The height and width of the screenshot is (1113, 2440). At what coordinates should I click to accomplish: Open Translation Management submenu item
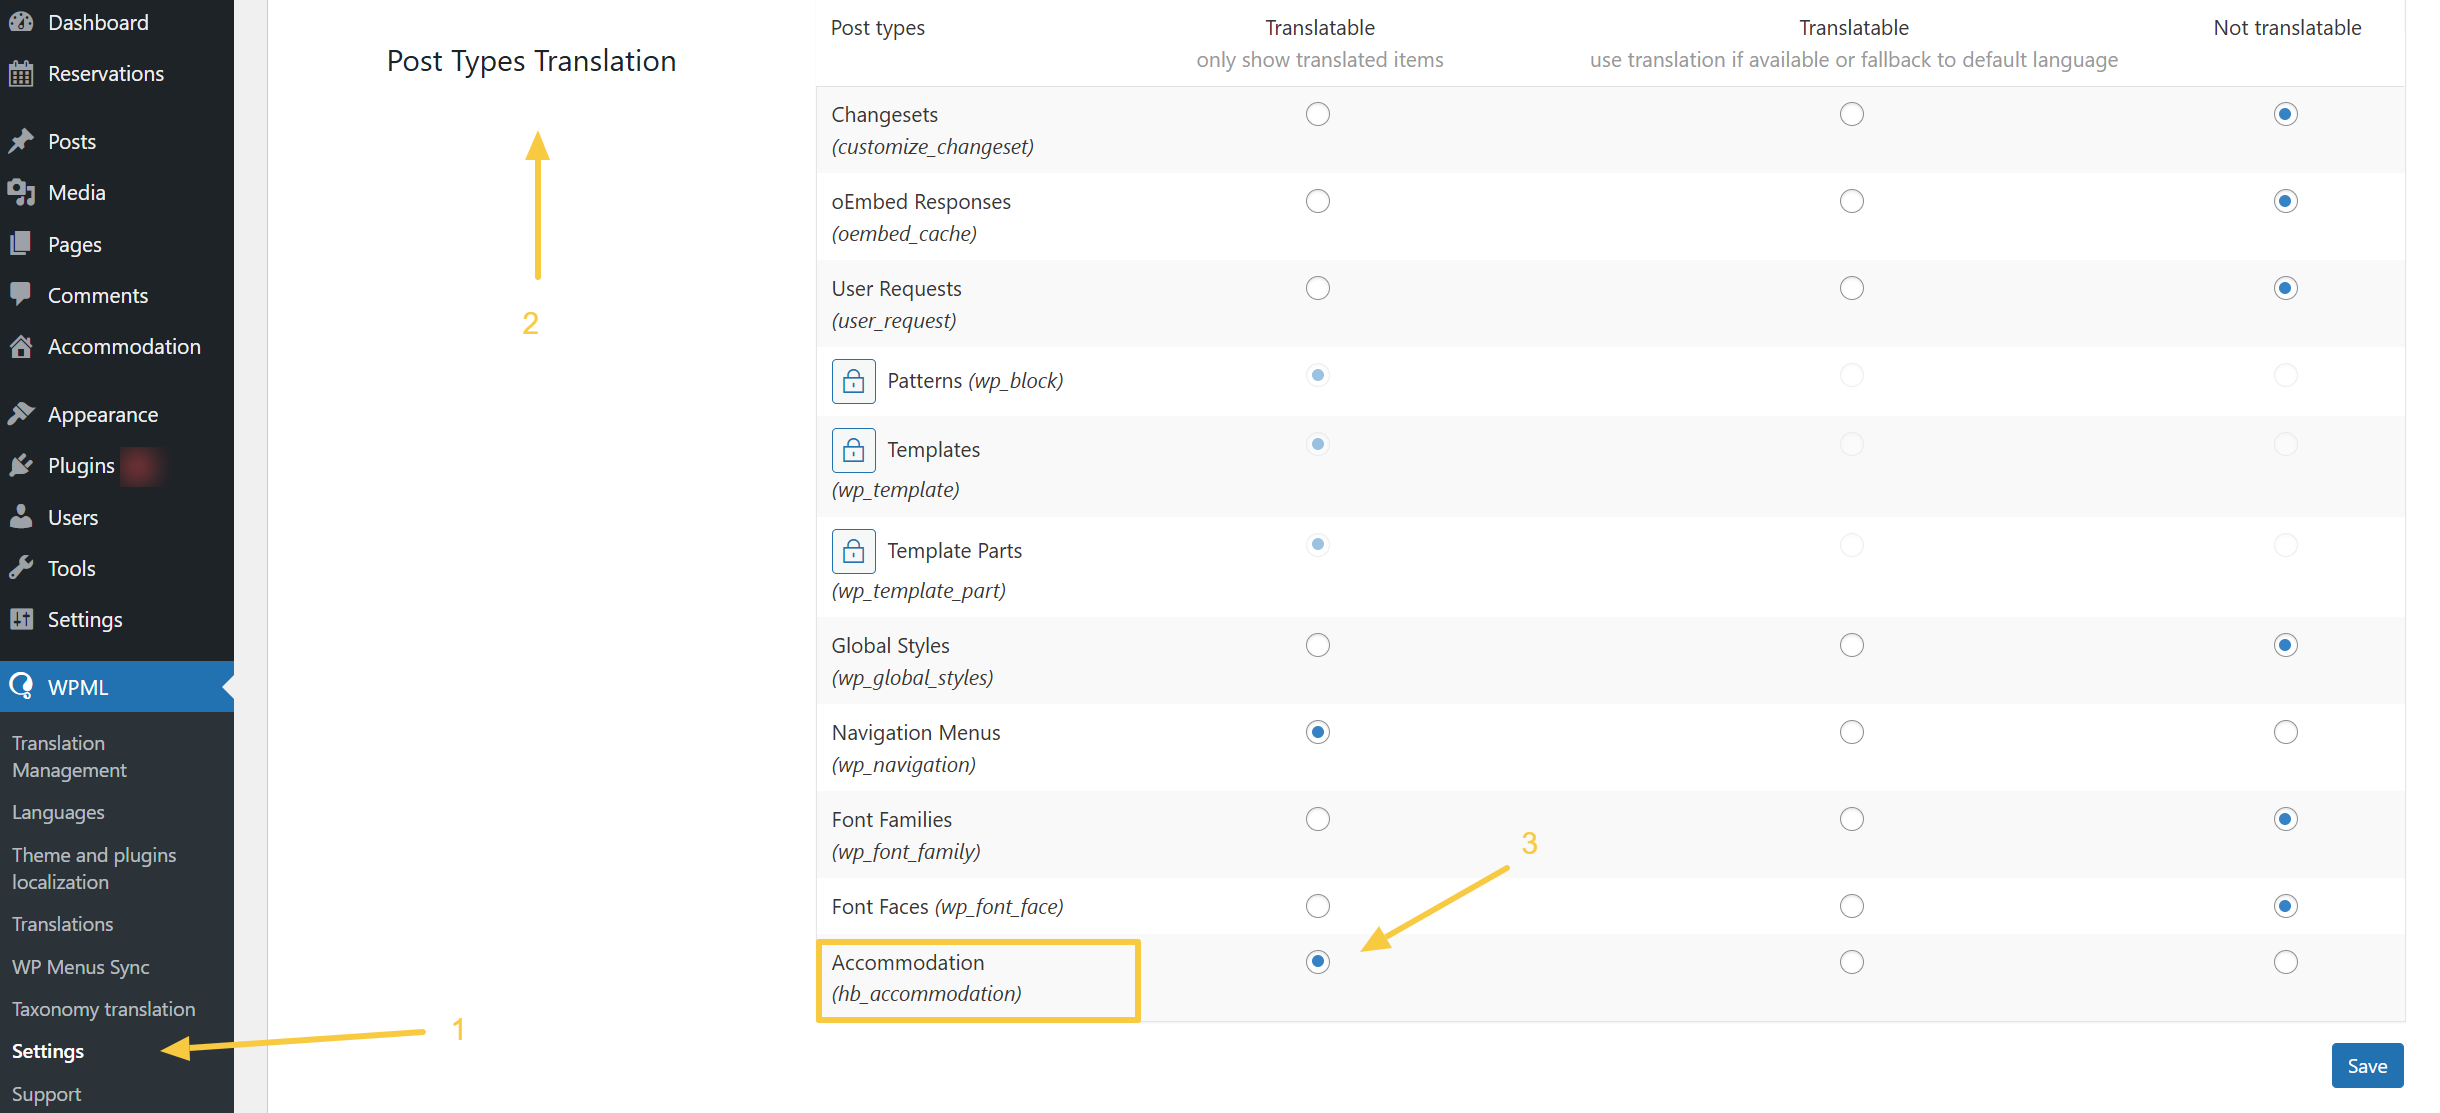69,756
